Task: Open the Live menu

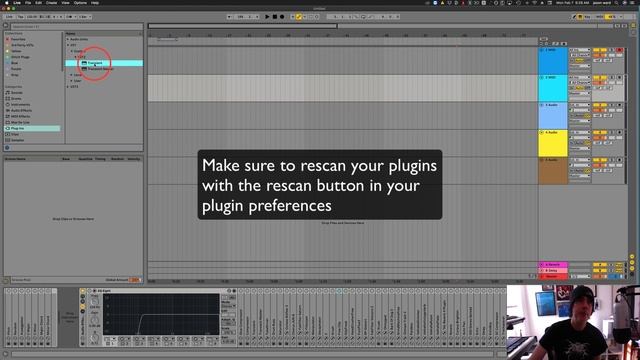Action: (17, 3)
